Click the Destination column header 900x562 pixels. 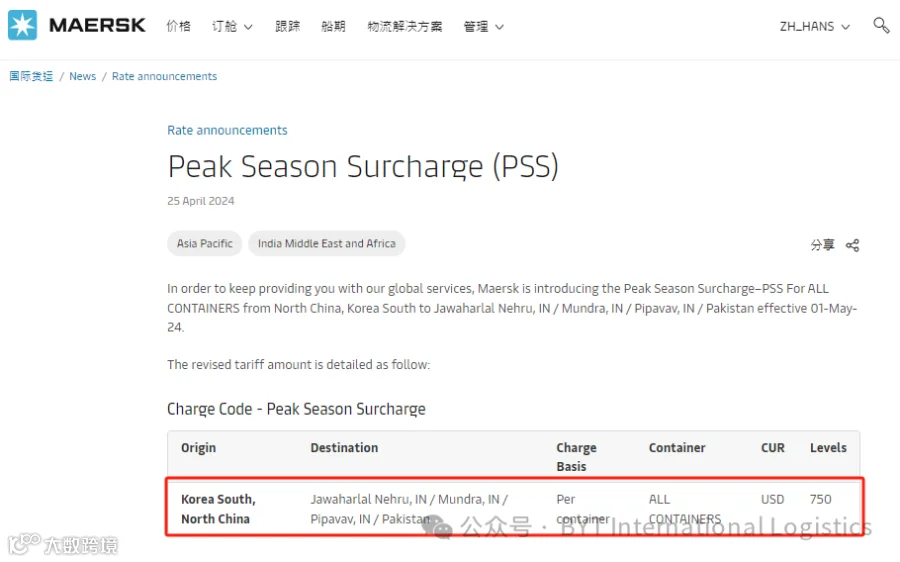[344, 448]
